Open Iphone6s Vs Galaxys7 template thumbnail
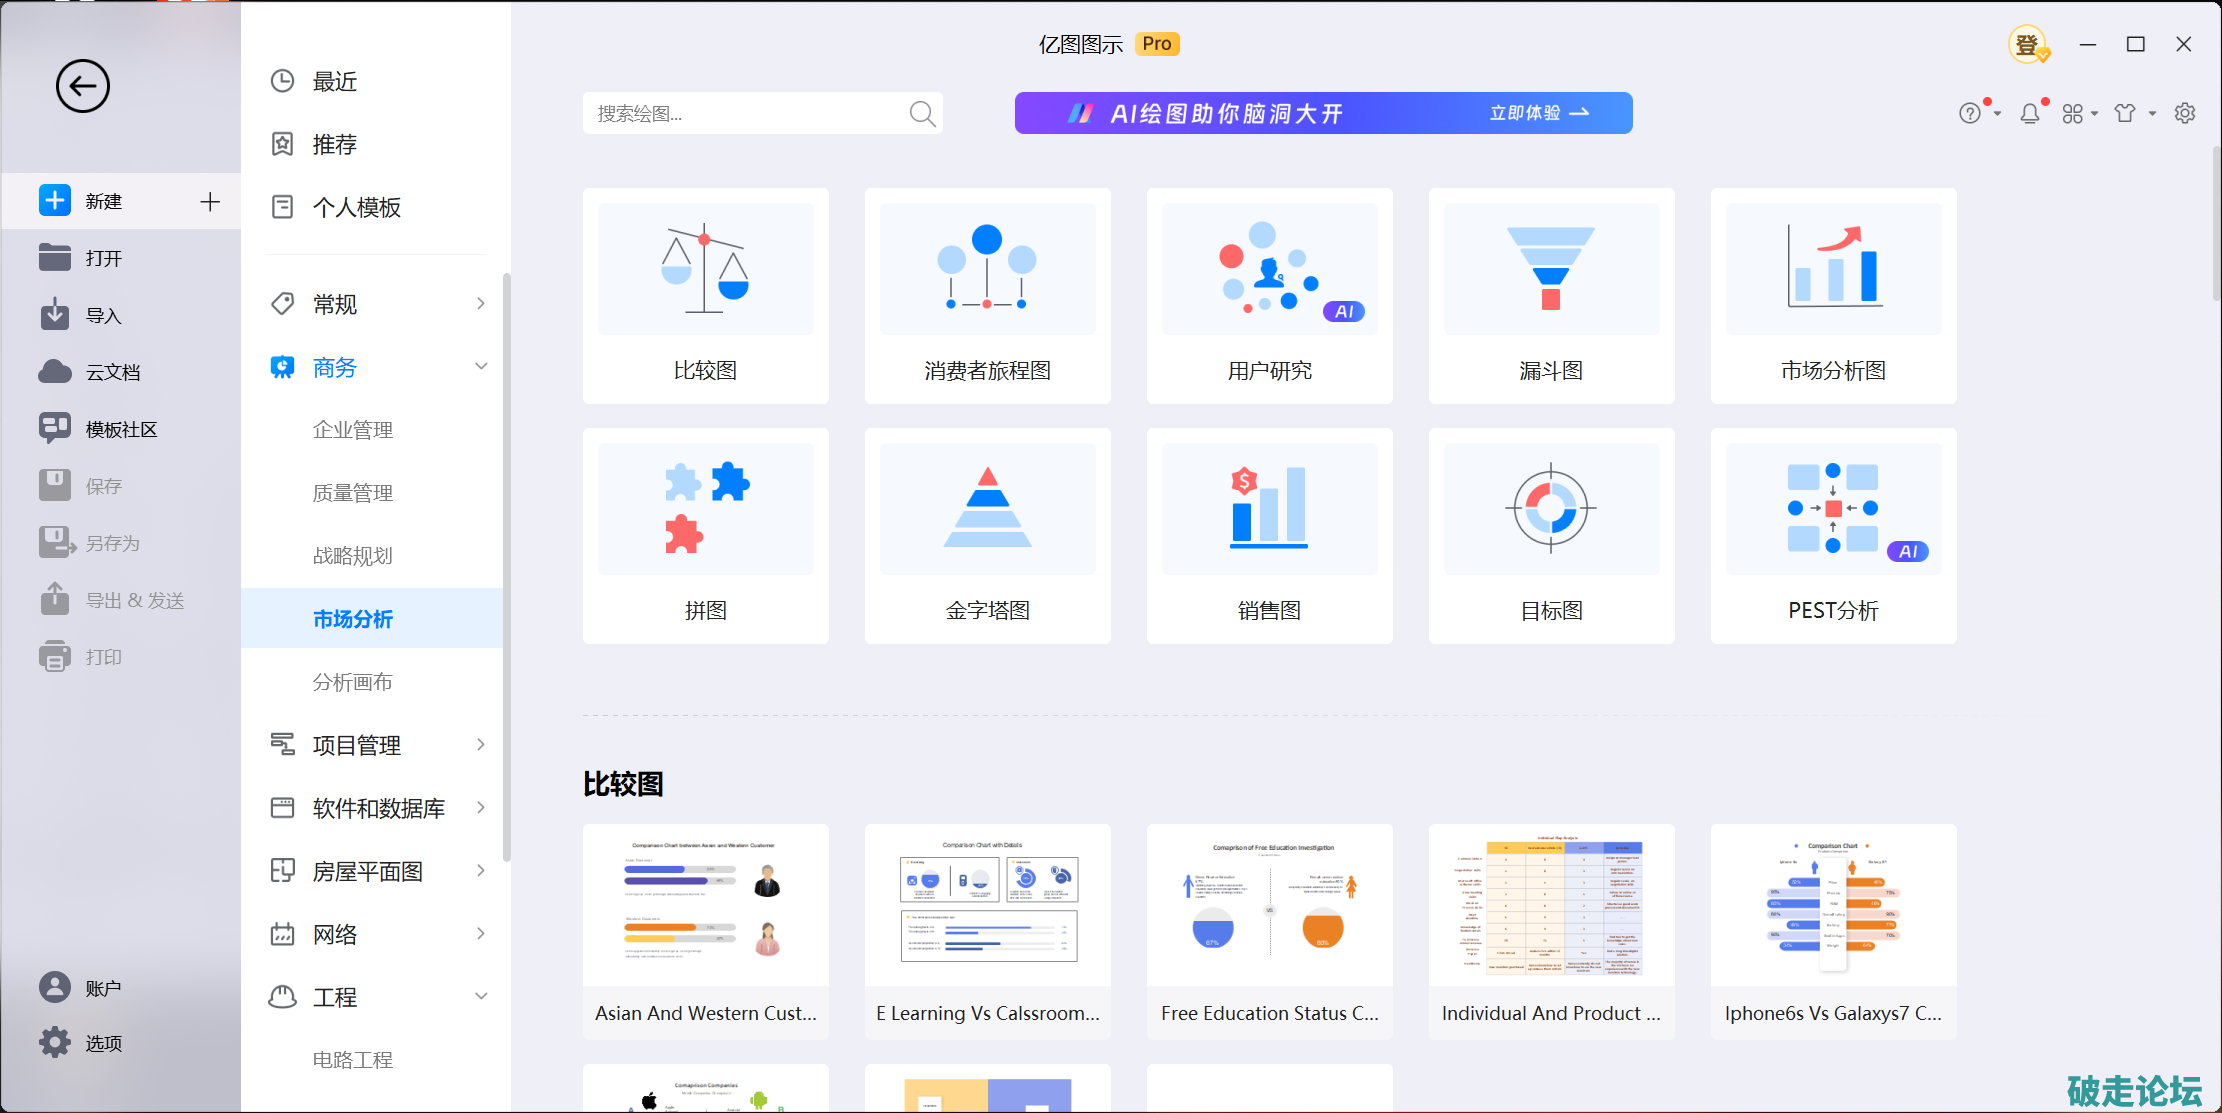2222x1113 pixels. click(x=1833, y=906)
